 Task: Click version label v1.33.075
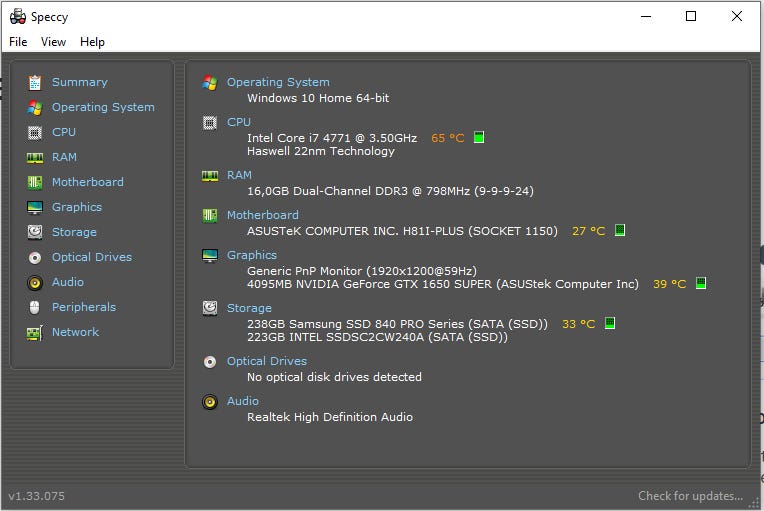click(37, 496)
